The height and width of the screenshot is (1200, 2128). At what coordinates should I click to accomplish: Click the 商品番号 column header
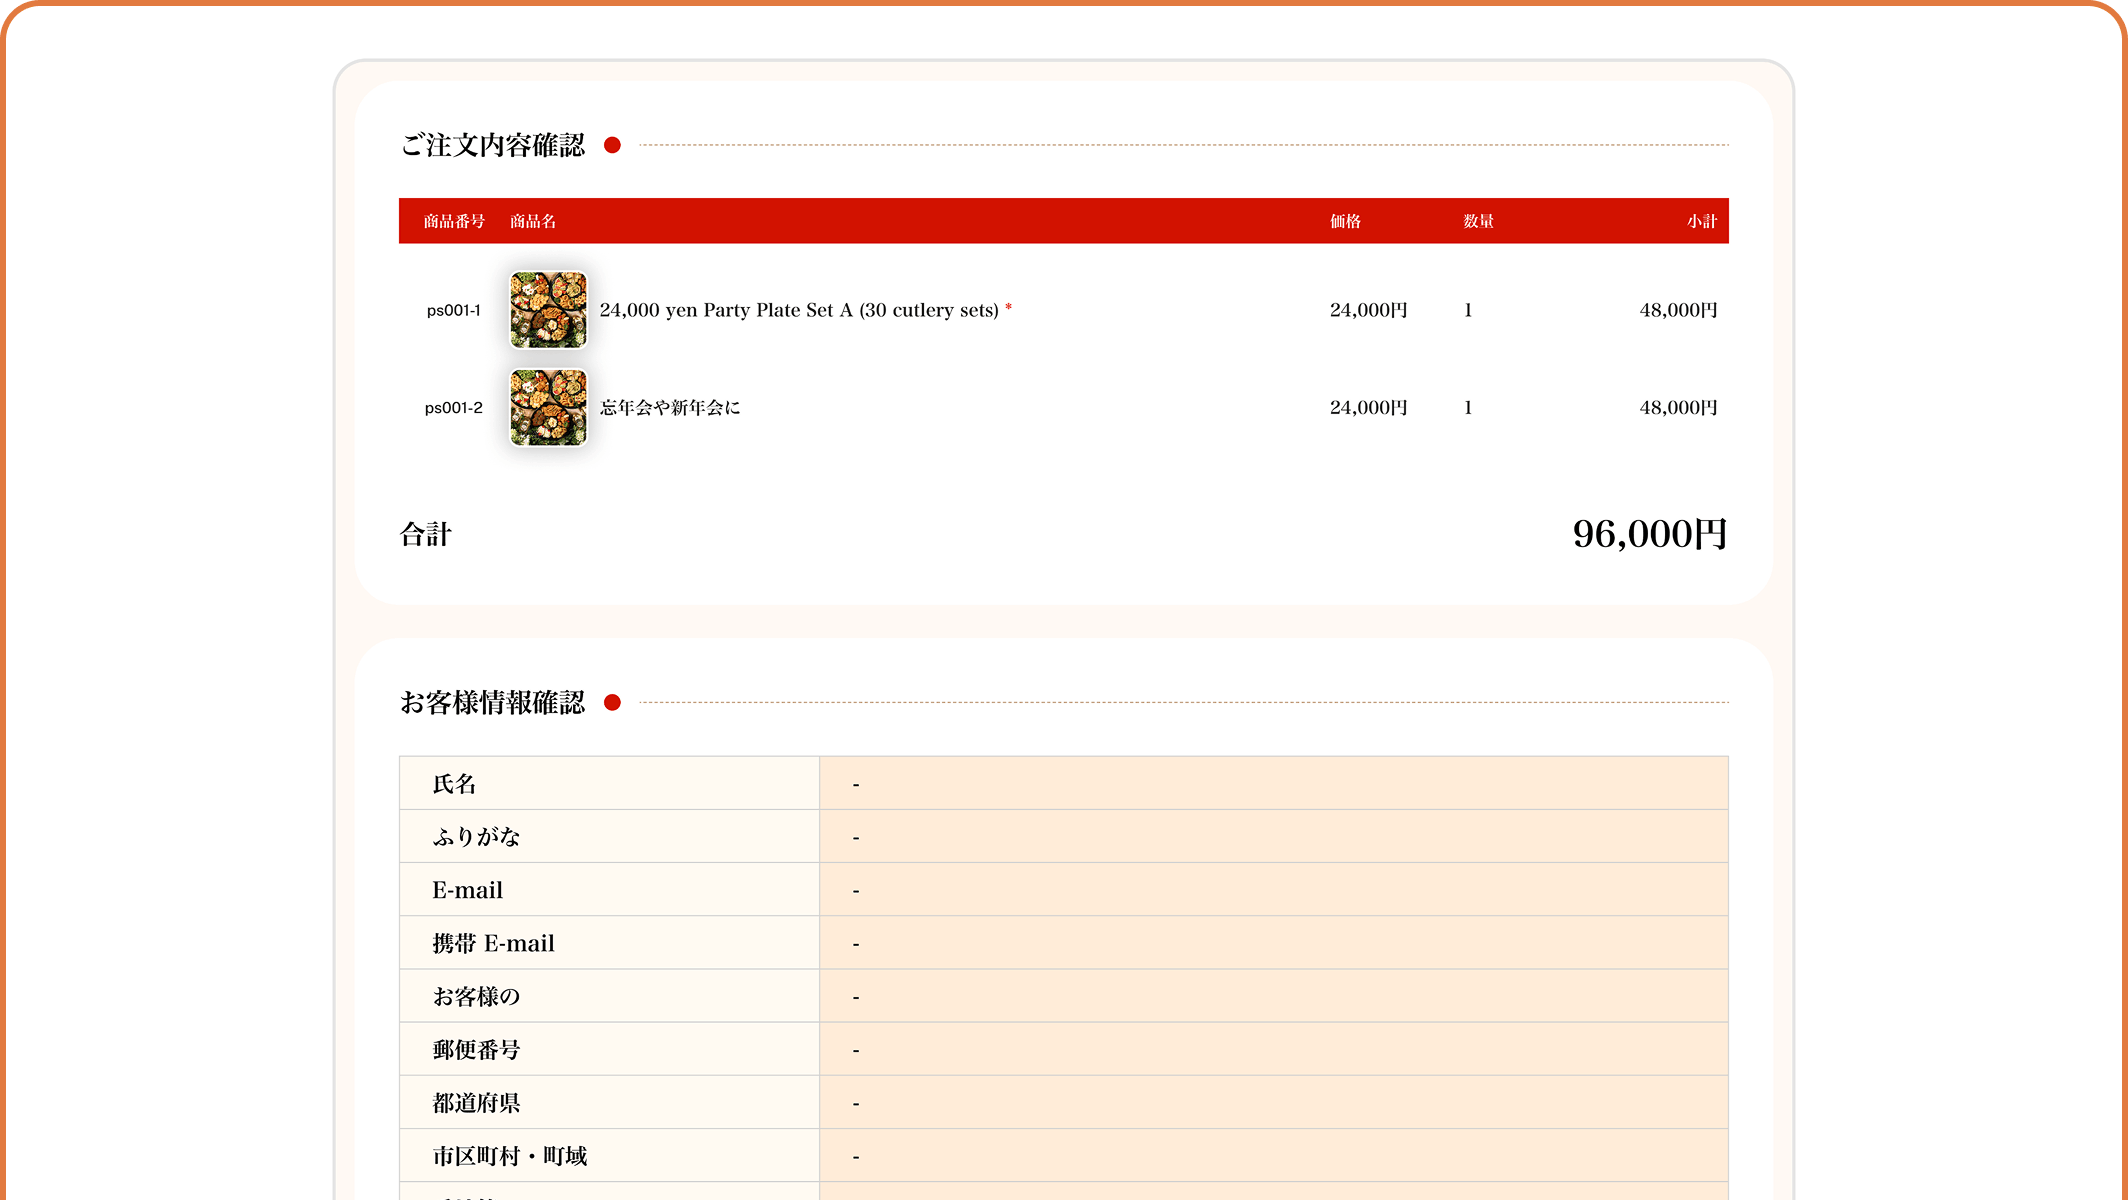(454, 221)
